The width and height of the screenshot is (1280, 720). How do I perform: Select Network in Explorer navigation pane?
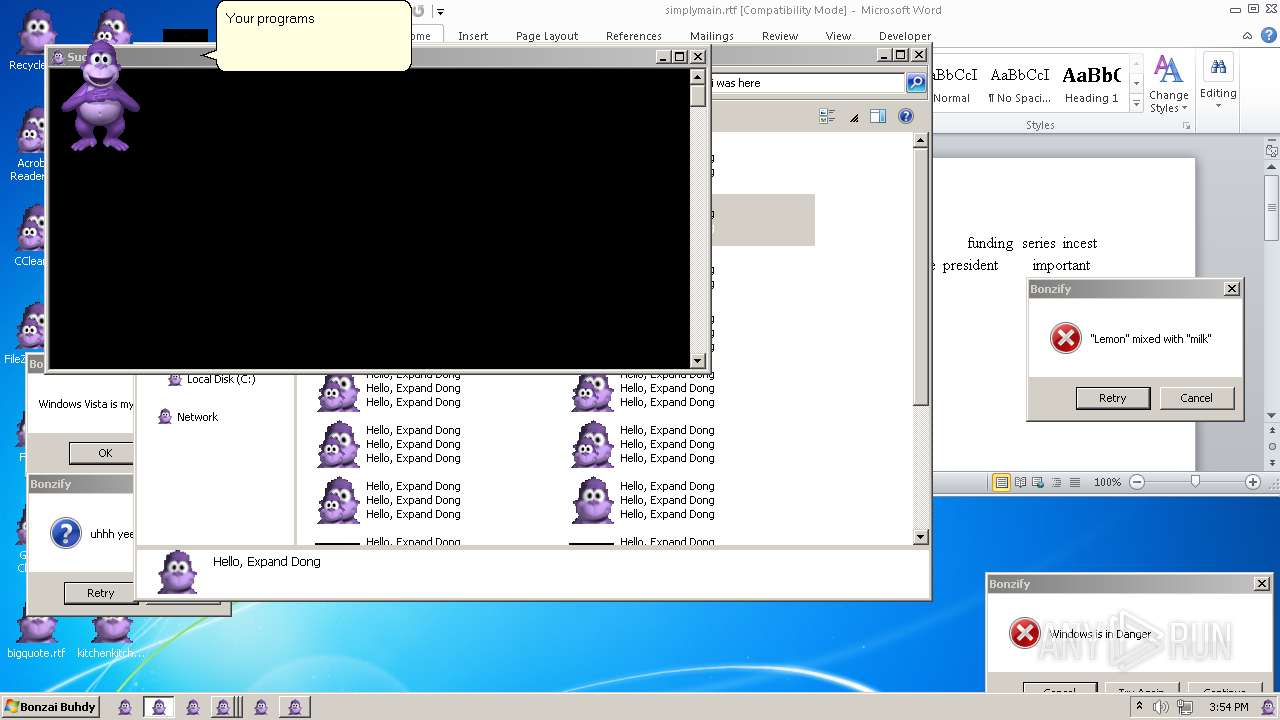pos(188,417)
